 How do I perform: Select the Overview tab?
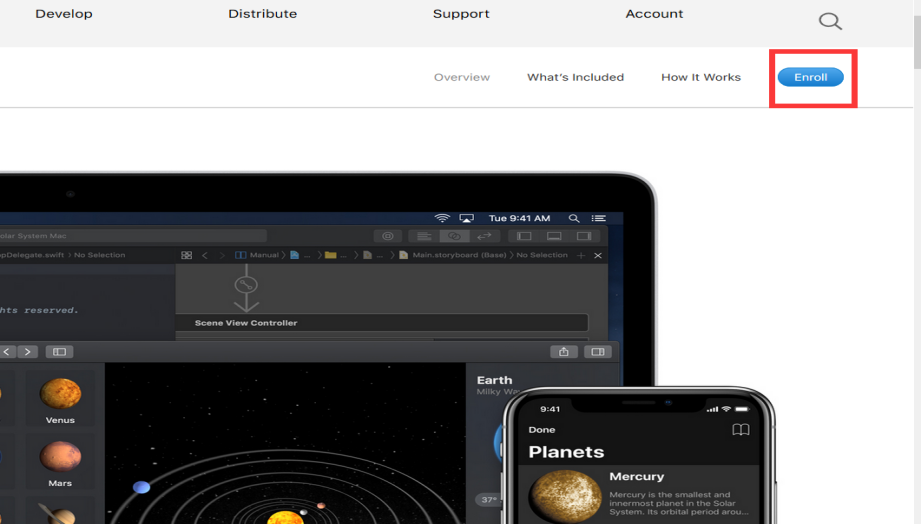[462, 77]
